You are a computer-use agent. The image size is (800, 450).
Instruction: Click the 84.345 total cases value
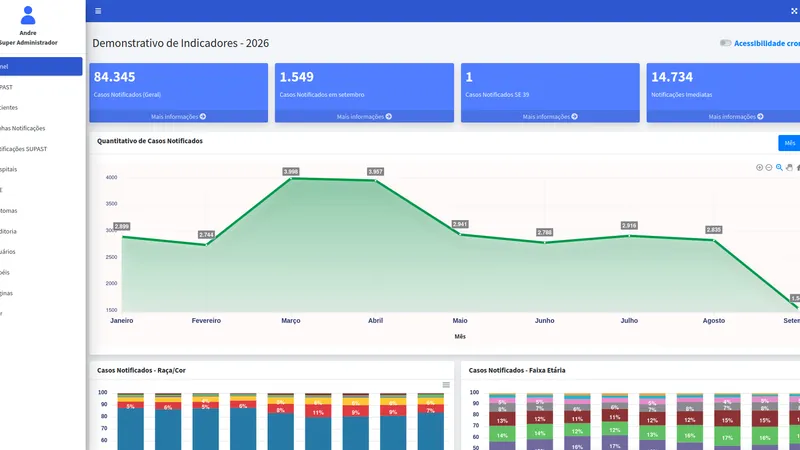tap(114, 77)
